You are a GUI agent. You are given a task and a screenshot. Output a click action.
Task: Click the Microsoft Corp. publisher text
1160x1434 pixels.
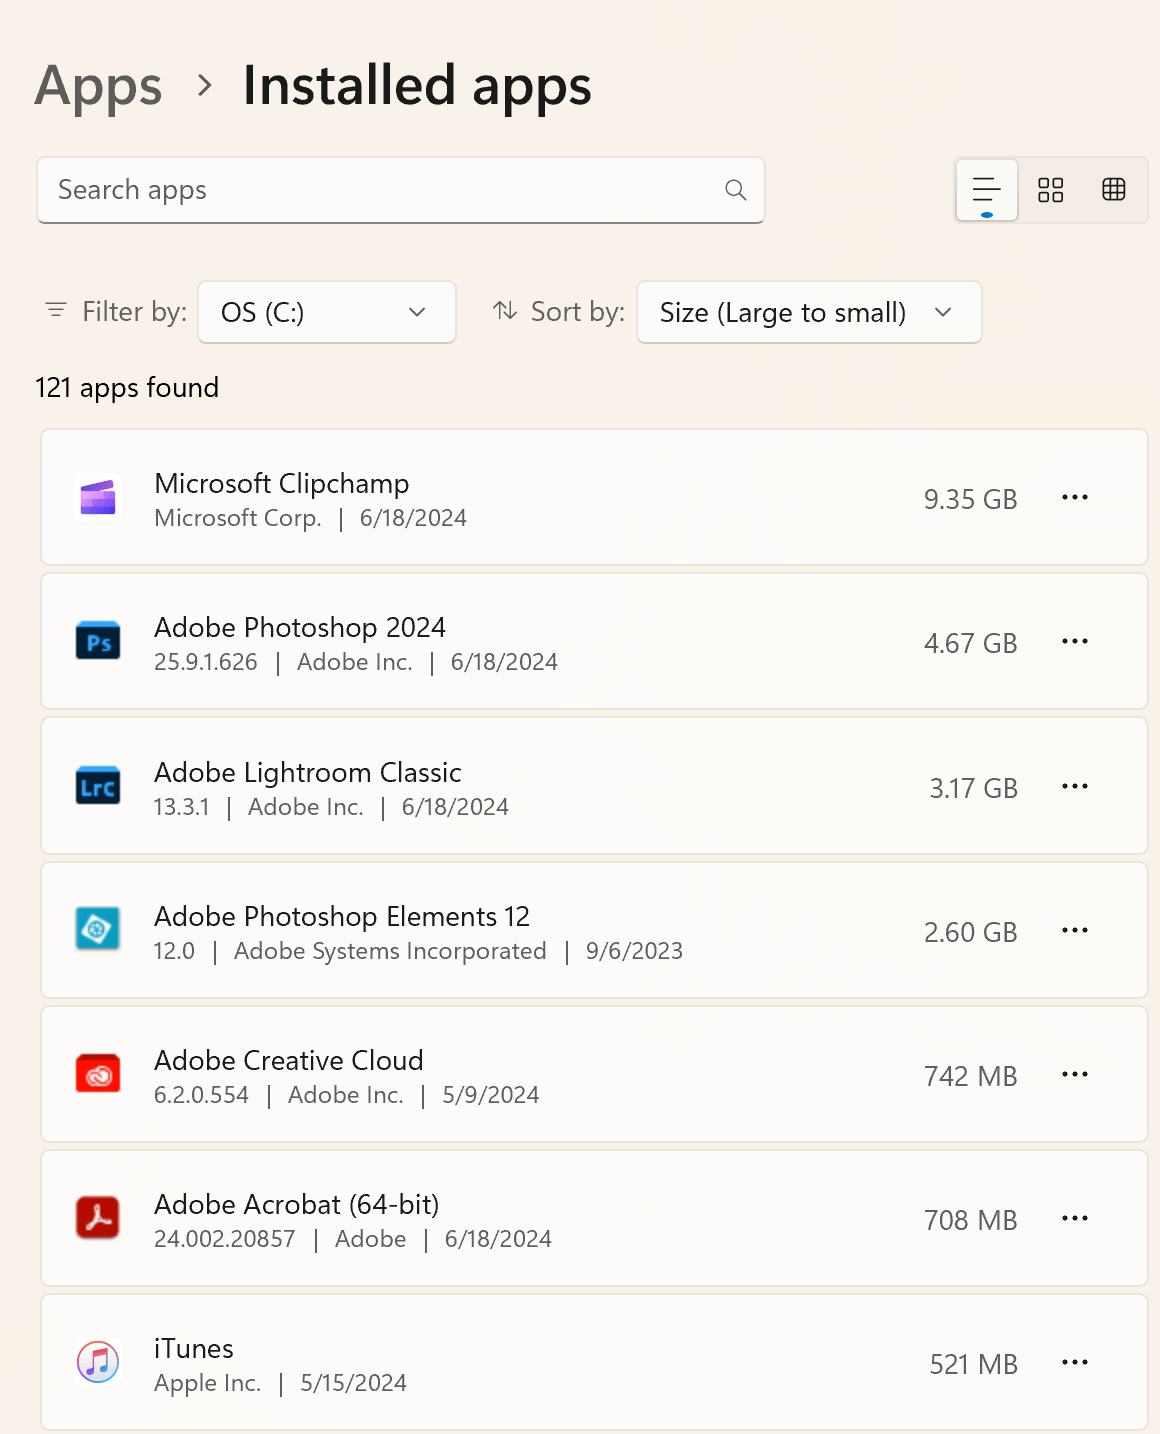pos(238,518)
